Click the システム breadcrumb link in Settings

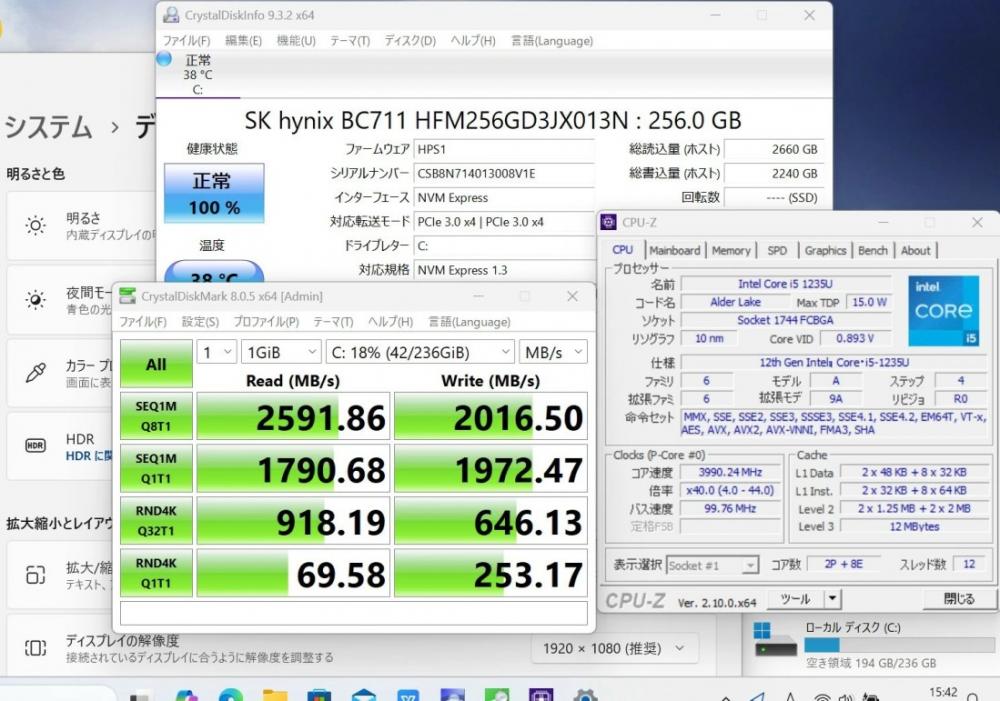[48, 126]
